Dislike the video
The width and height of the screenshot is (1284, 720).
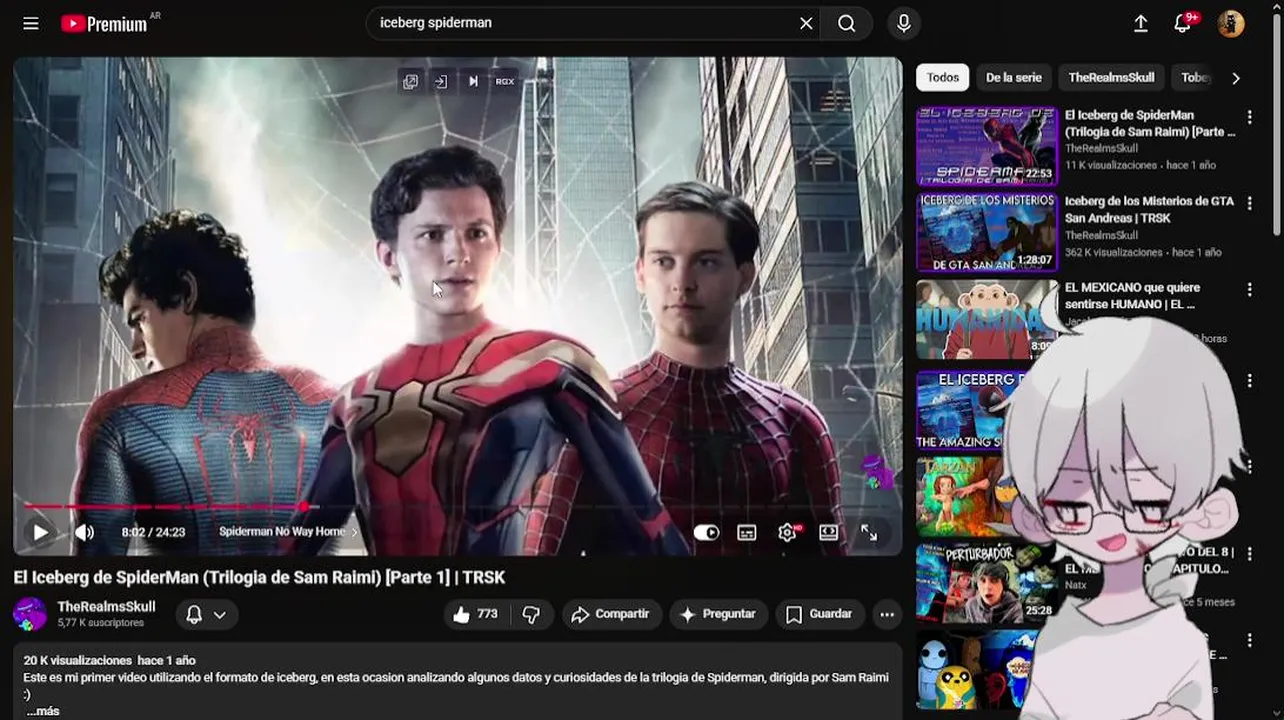click(x=532, y=614)
